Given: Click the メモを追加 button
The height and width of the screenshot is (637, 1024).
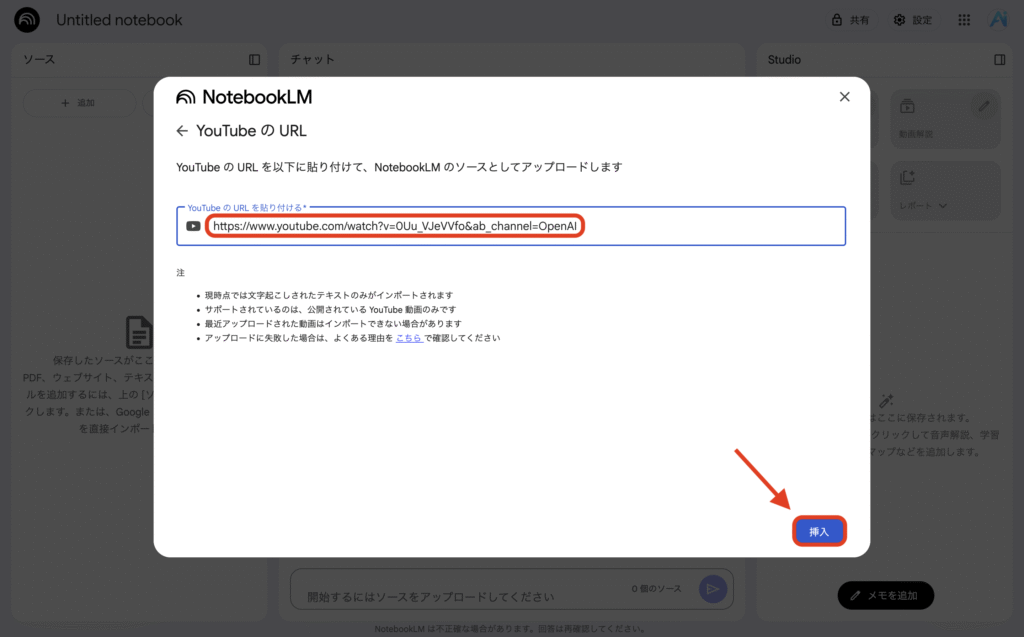Looking at the screenshot, I should [886, 595].
